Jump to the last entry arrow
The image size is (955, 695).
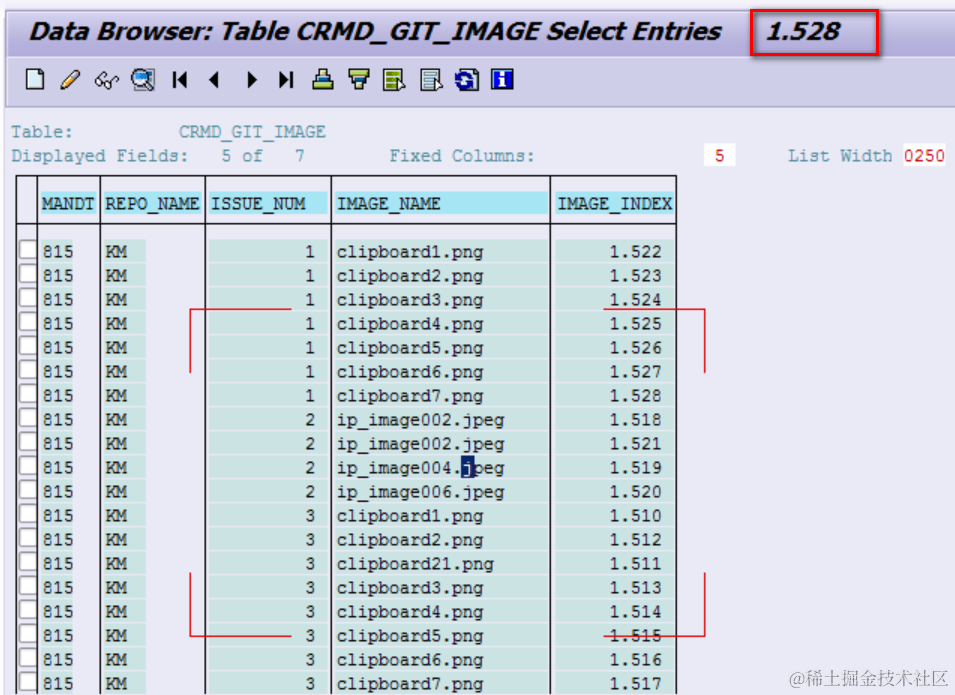click(286, 80)
